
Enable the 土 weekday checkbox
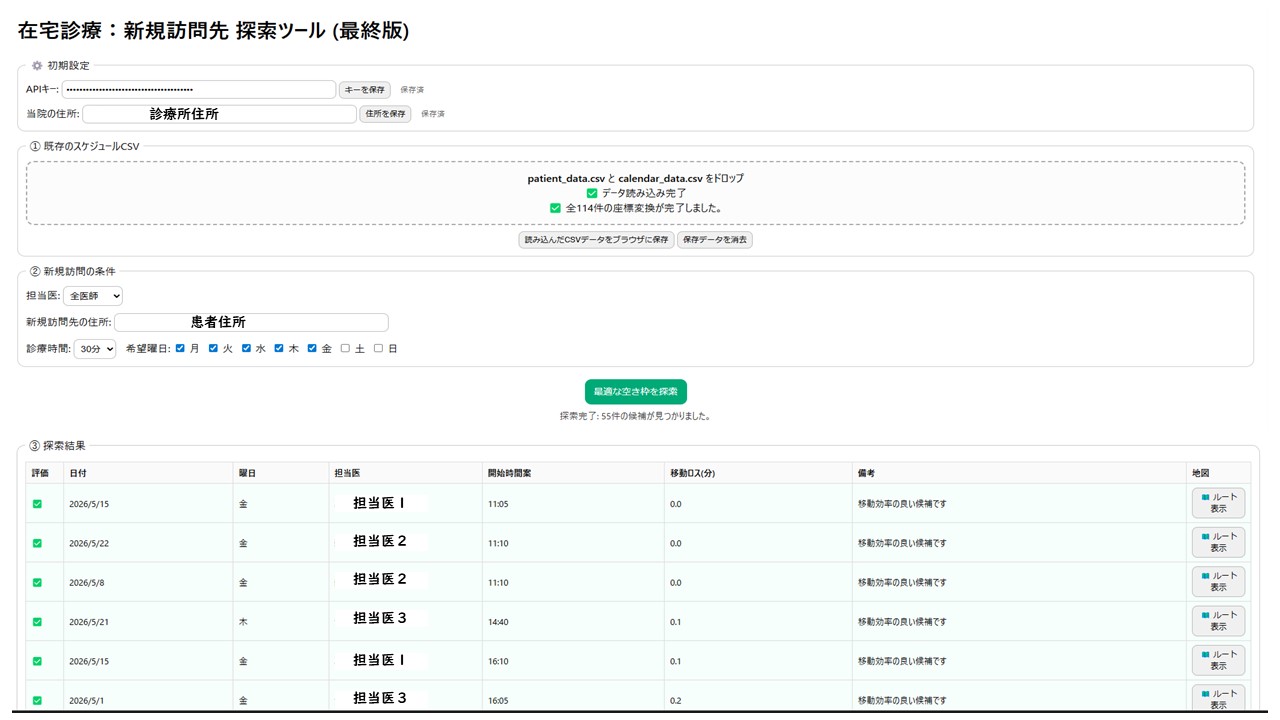pyautogui.click(x=345, y=348)
